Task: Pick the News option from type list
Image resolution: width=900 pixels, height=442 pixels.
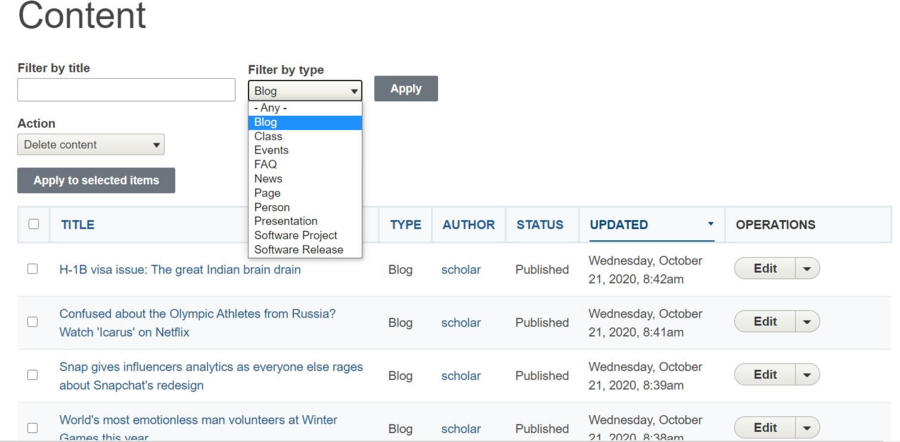Action: [x=268, y=179]
